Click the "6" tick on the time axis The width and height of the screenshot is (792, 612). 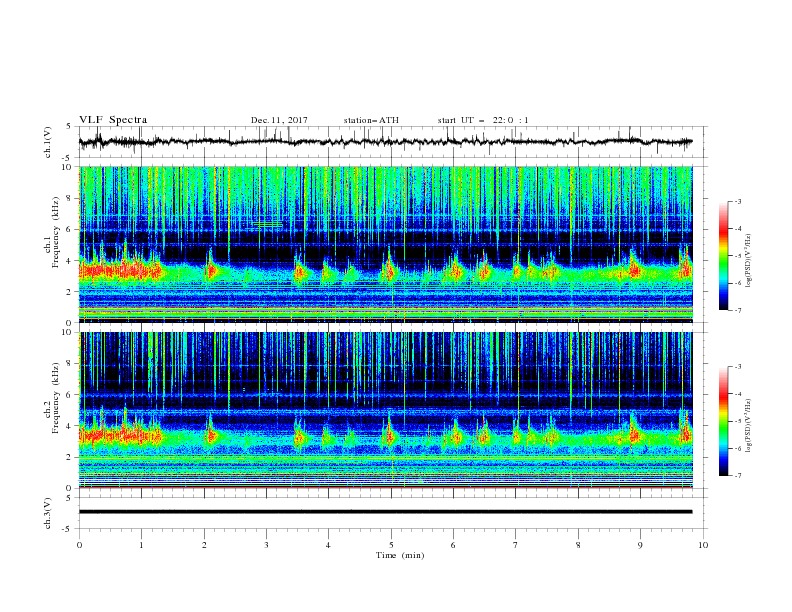(453, 545)
